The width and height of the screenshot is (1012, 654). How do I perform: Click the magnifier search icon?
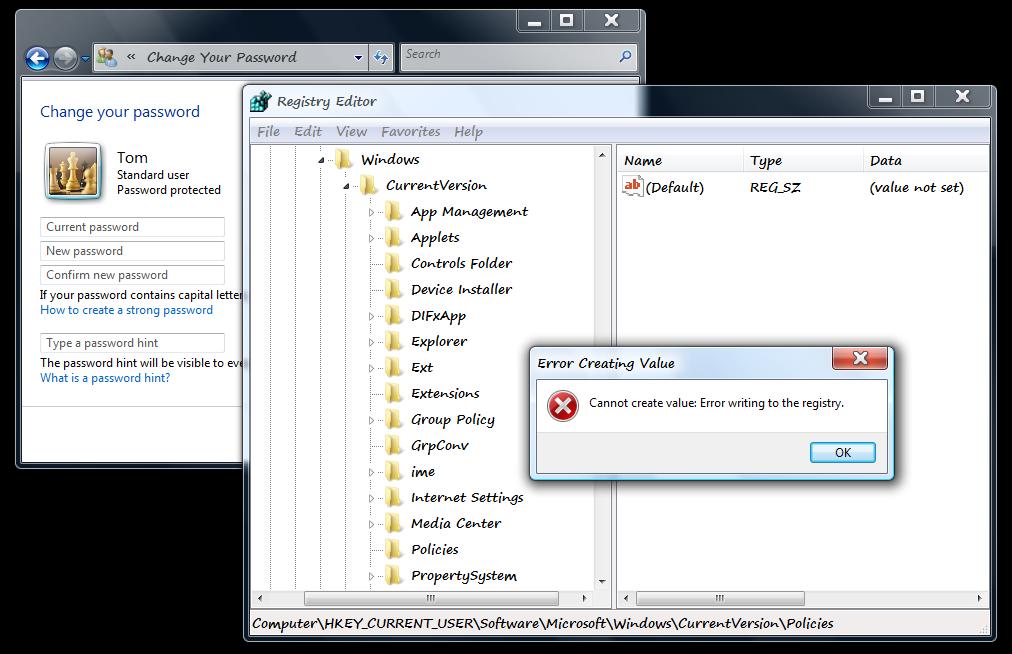625,57
